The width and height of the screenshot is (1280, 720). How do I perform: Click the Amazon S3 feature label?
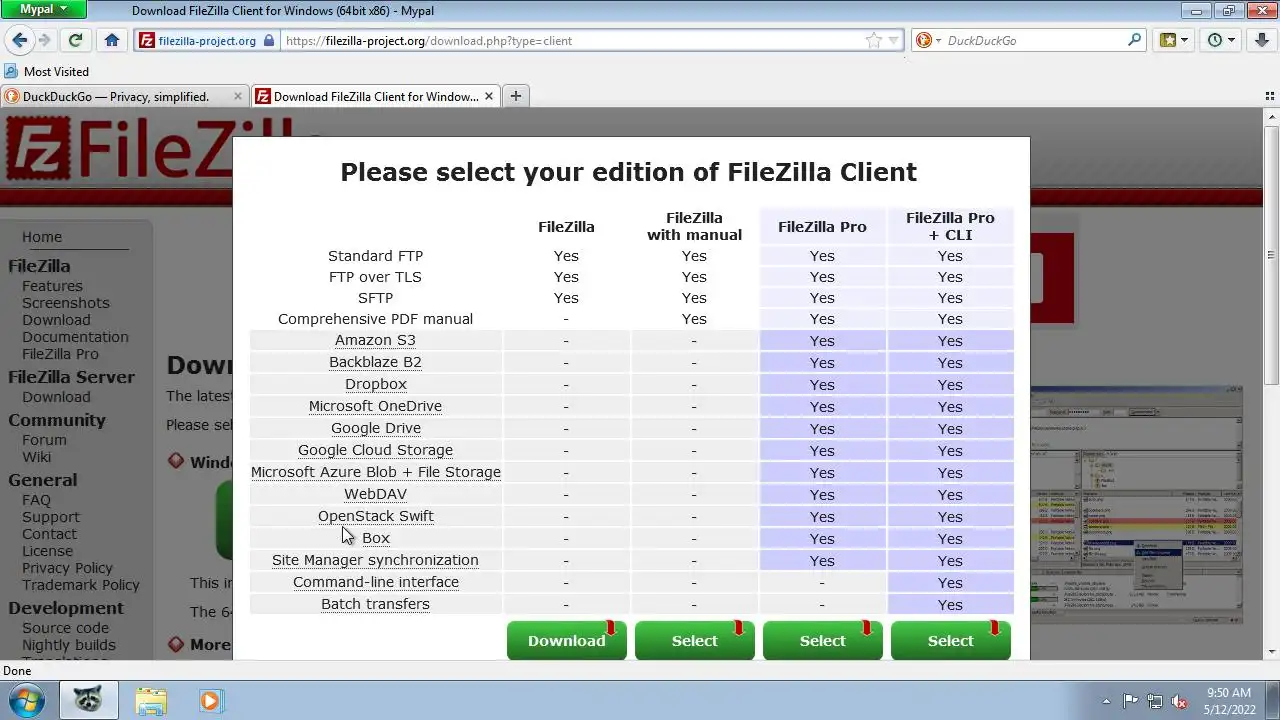click(x=375, y=341)
